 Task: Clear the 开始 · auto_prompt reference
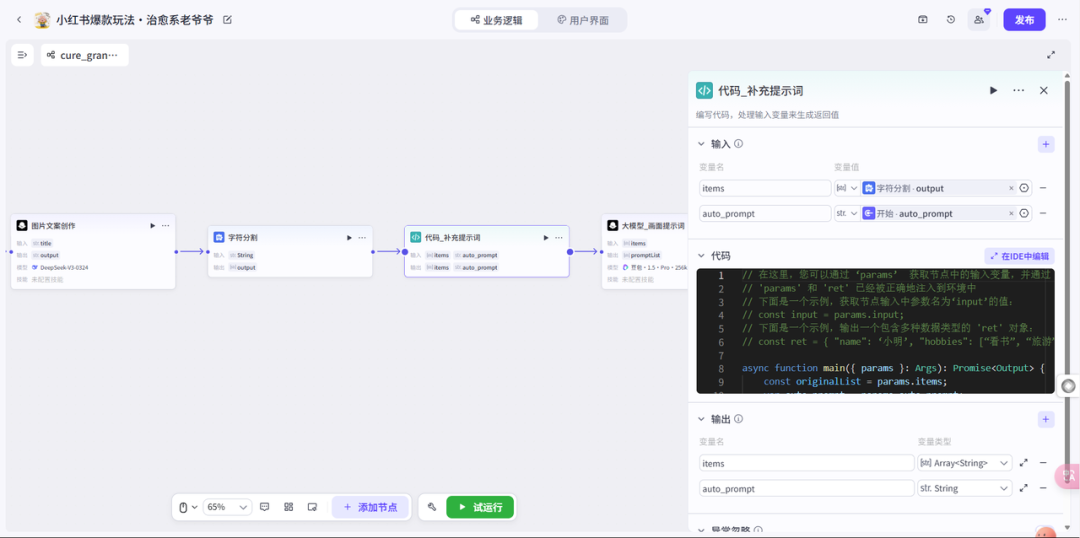[x=1011, y=214]
